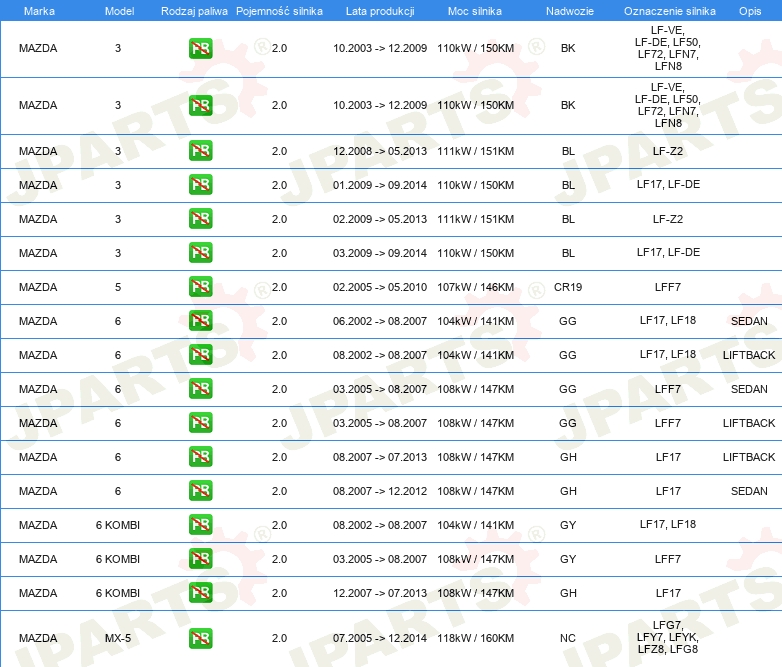Click the CR19 body code cell
The height and width of the screenshot is (667, 782).
[x=568, y=287]
